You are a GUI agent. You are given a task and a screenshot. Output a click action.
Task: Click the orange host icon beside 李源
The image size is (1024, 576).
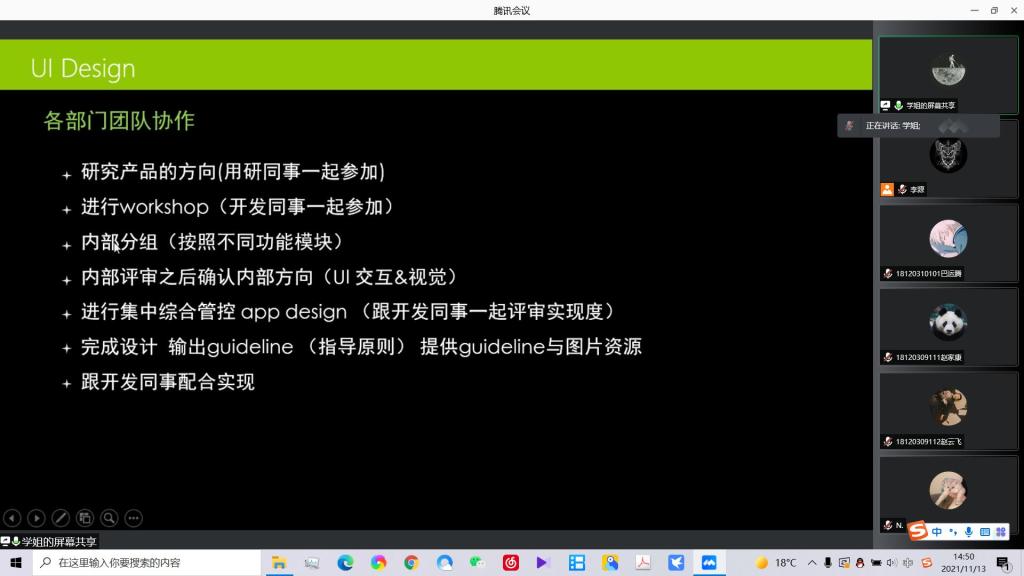(887, 189)
